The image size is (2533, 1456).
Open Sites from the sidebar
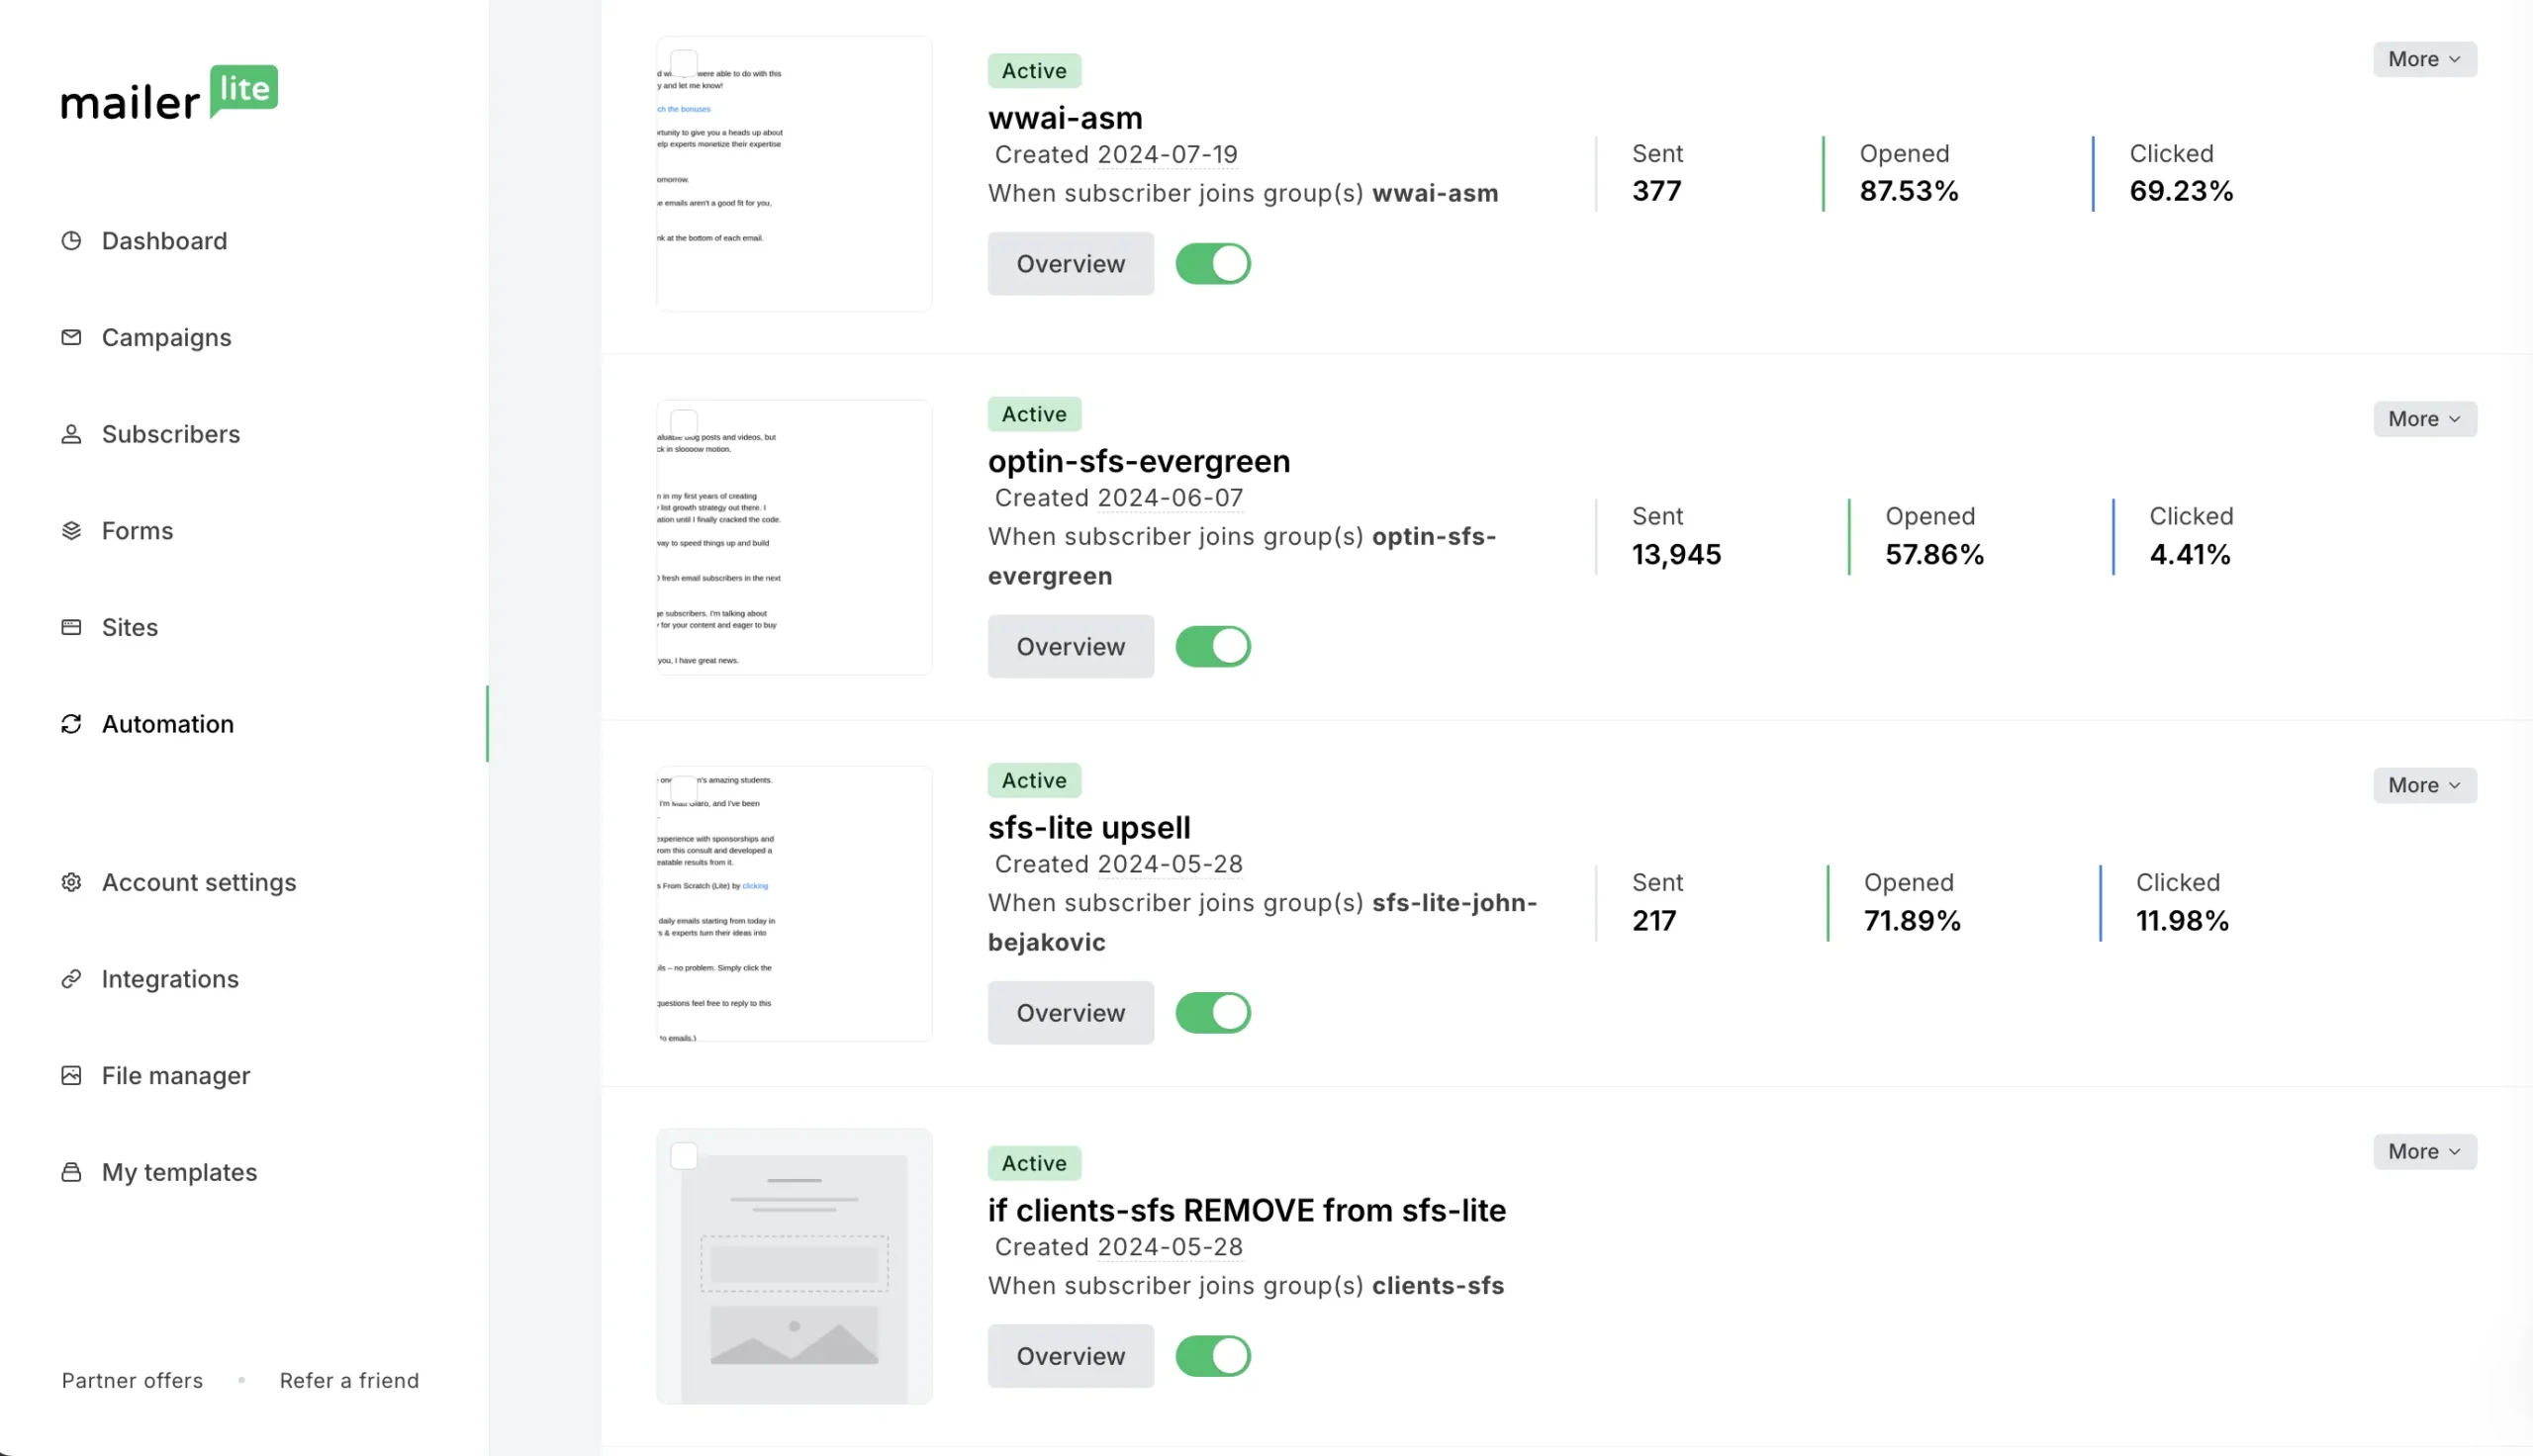pyautogui.click(x=130, y=627)
